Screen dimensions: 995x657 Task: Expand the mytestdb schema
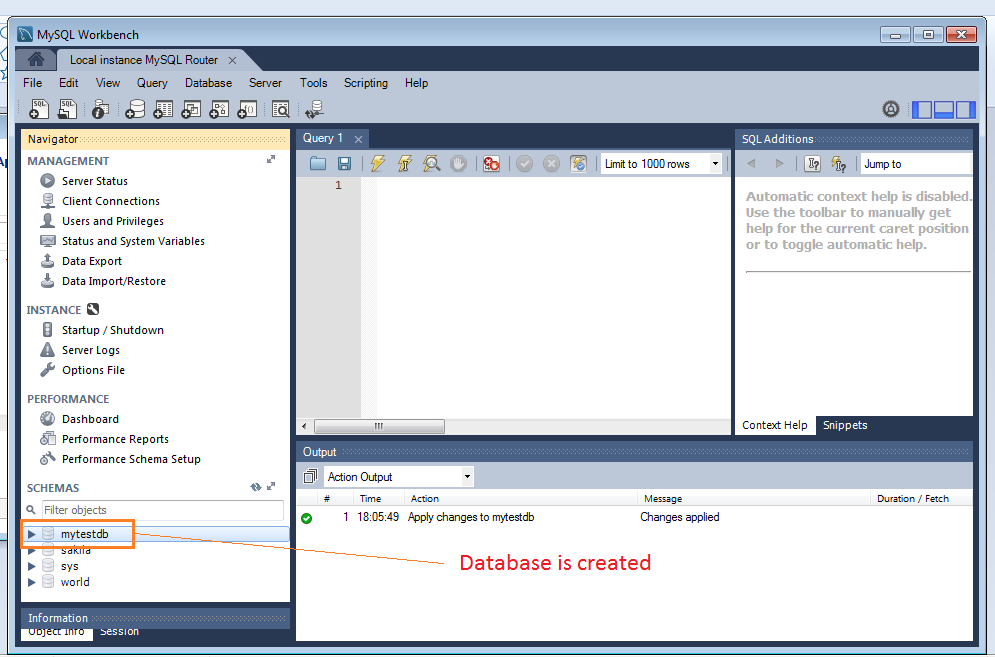pyautogui.click(x=32, y=534)
